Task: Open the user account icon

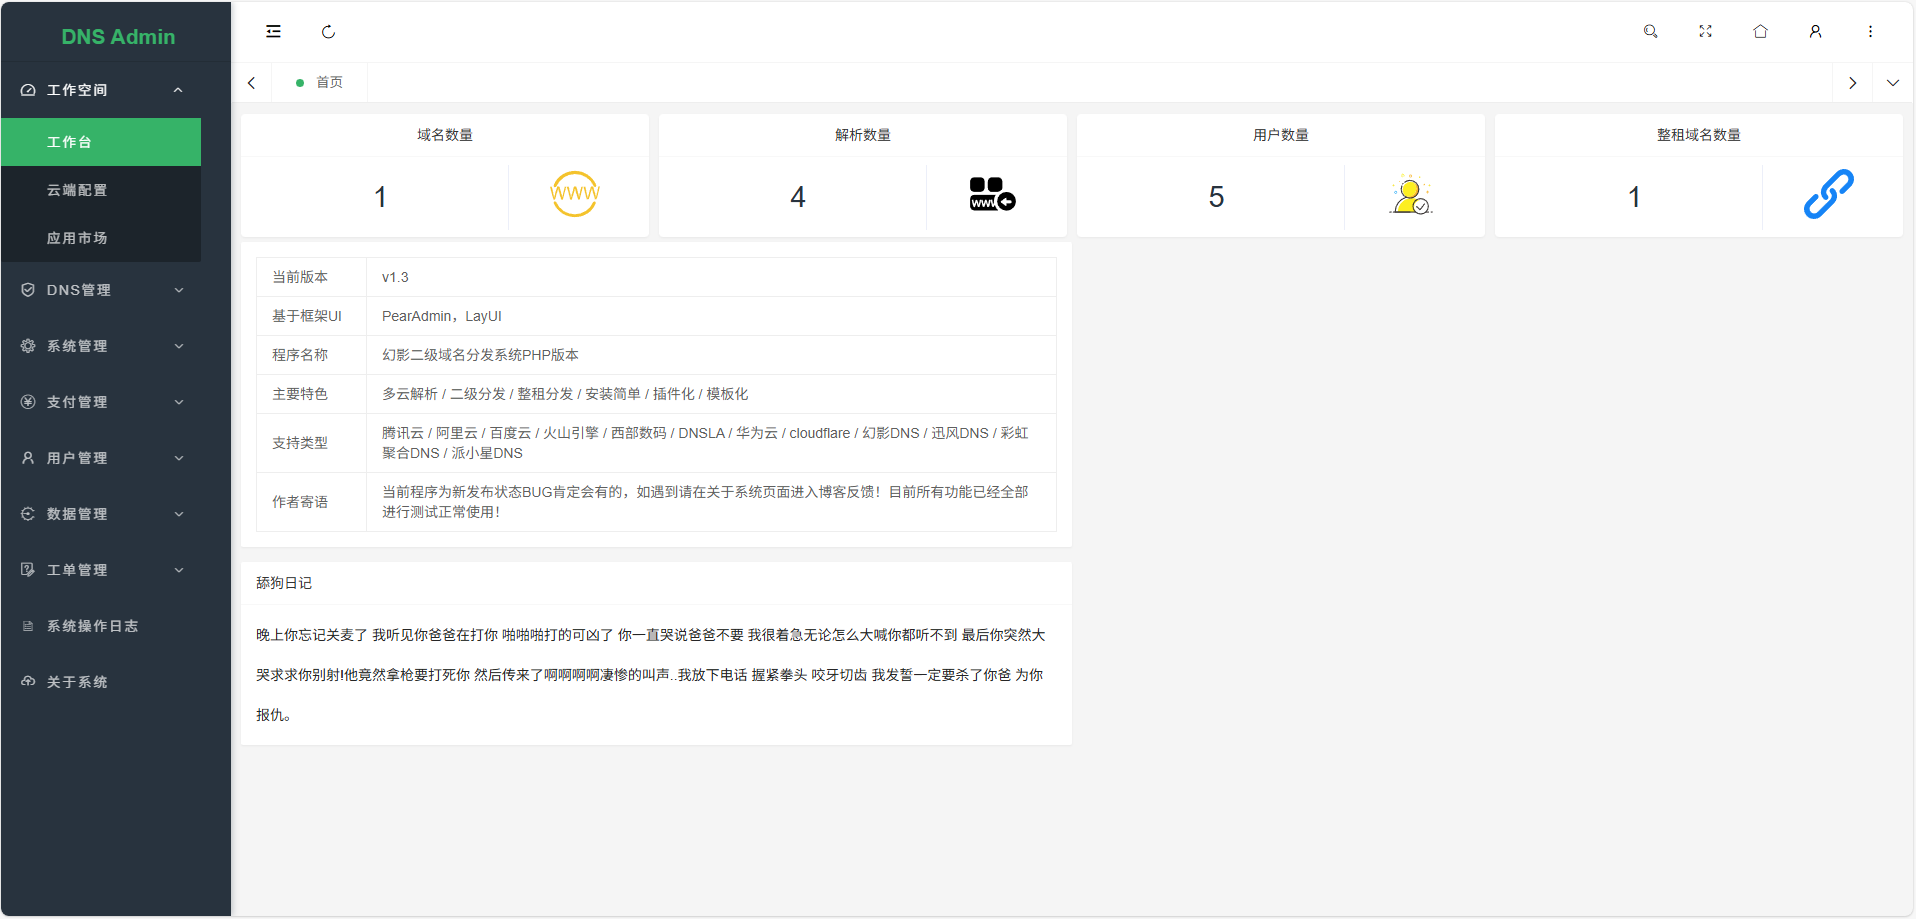Action: (1815, 32)
